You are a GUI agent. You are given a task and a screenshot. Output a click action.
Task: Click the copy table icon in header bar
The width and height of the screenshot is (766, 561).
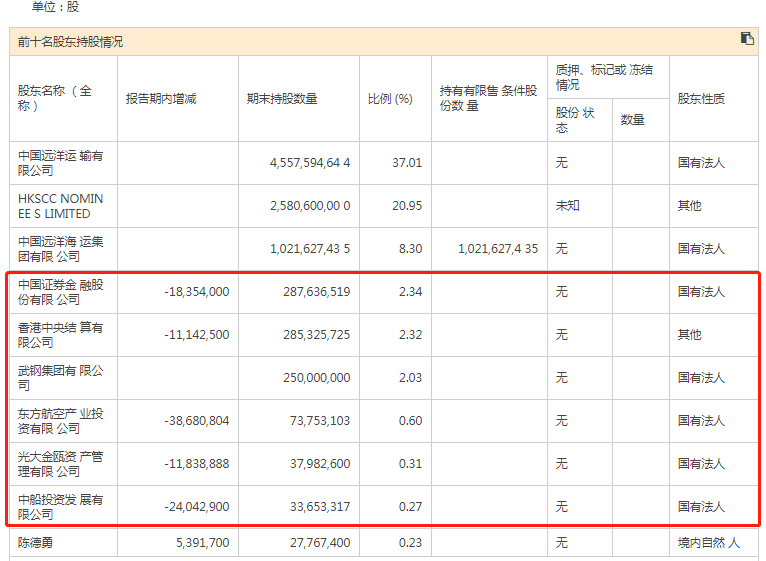pyautogui.click(x=747, y=38)
